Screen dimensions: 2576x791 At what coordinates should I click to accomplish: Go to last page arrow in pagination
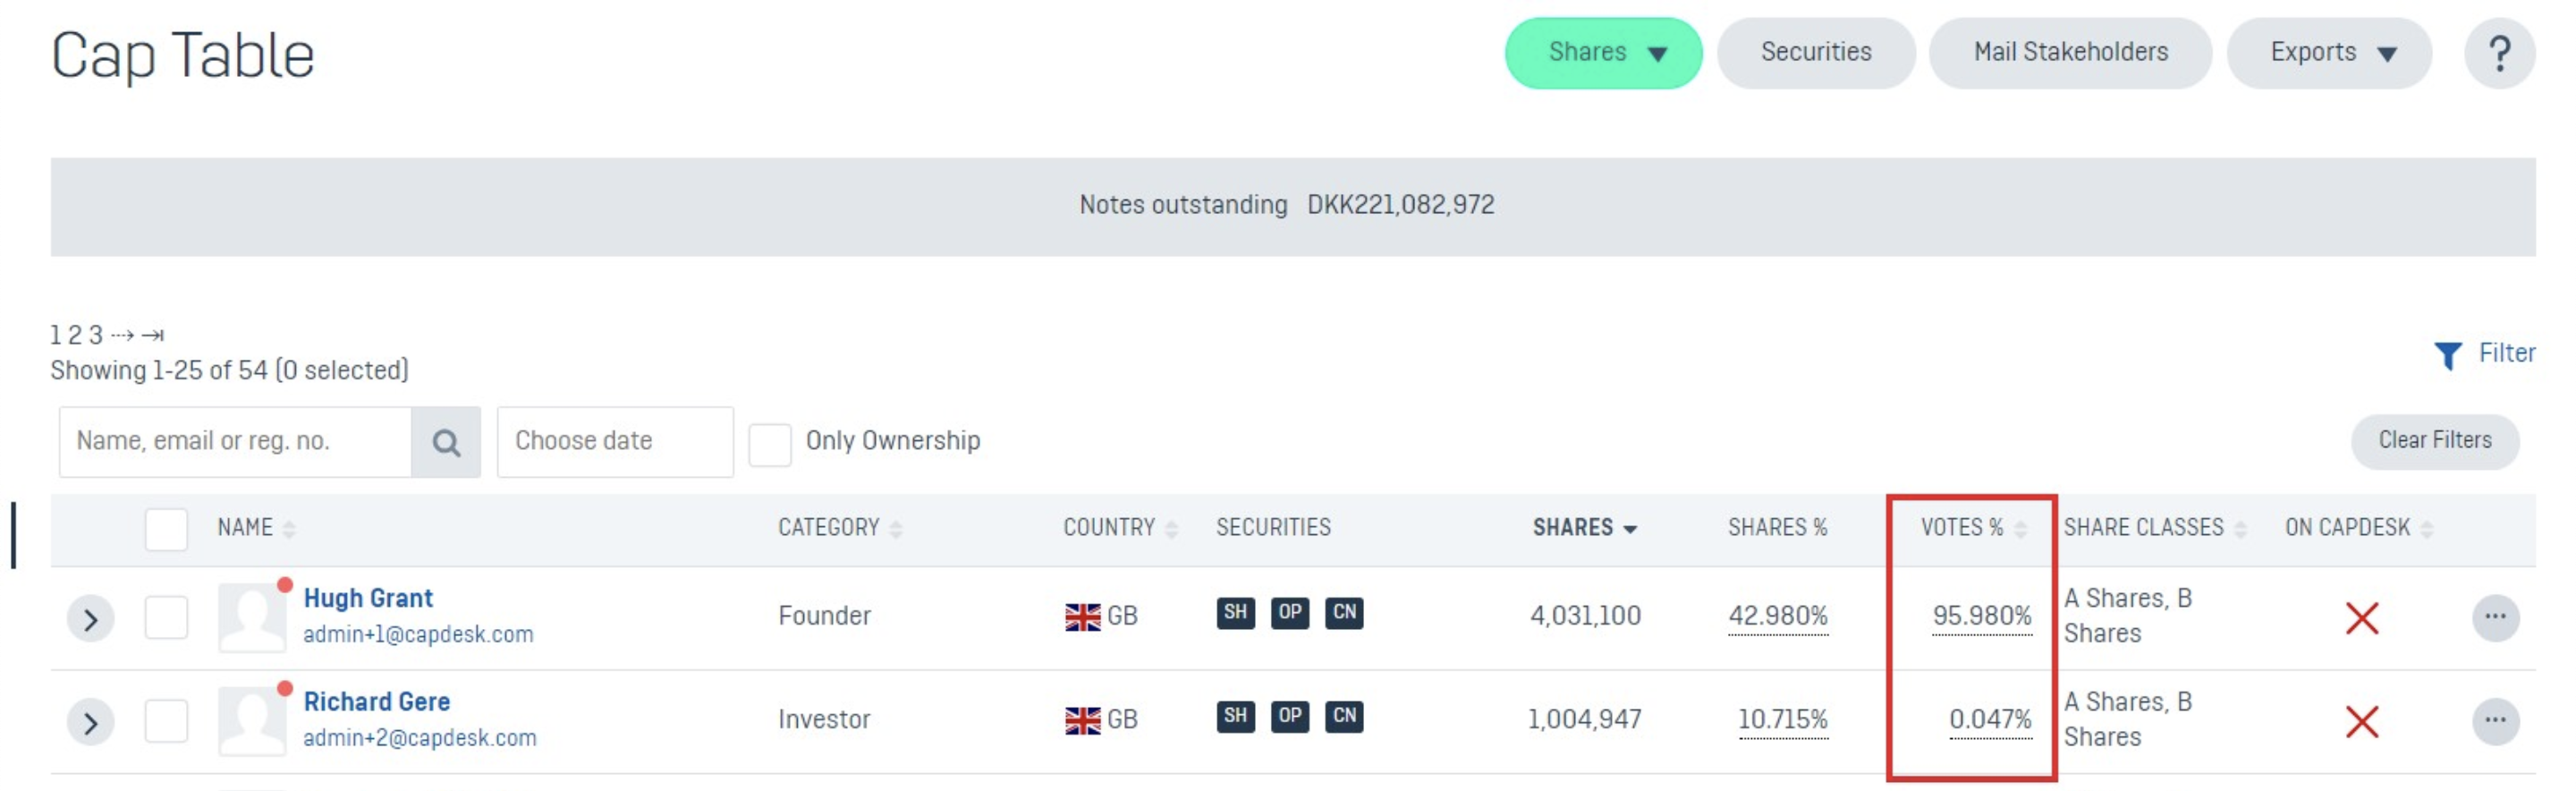point(153,335)
